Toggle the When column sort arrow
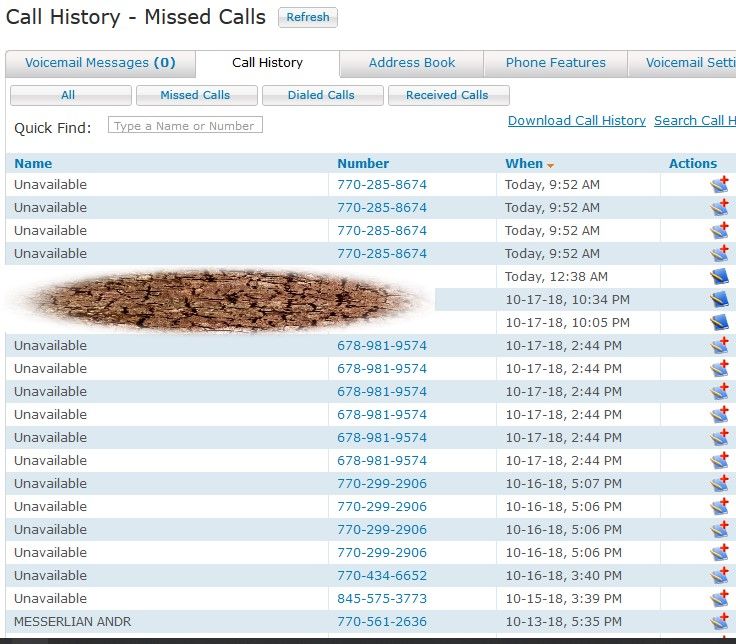736x644 pixels. pos(550,165)
